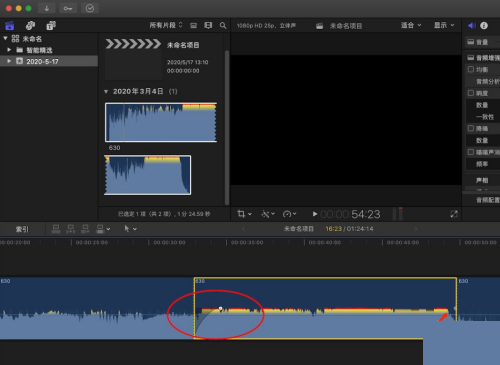Play the viewer with play button

point(315,214)
